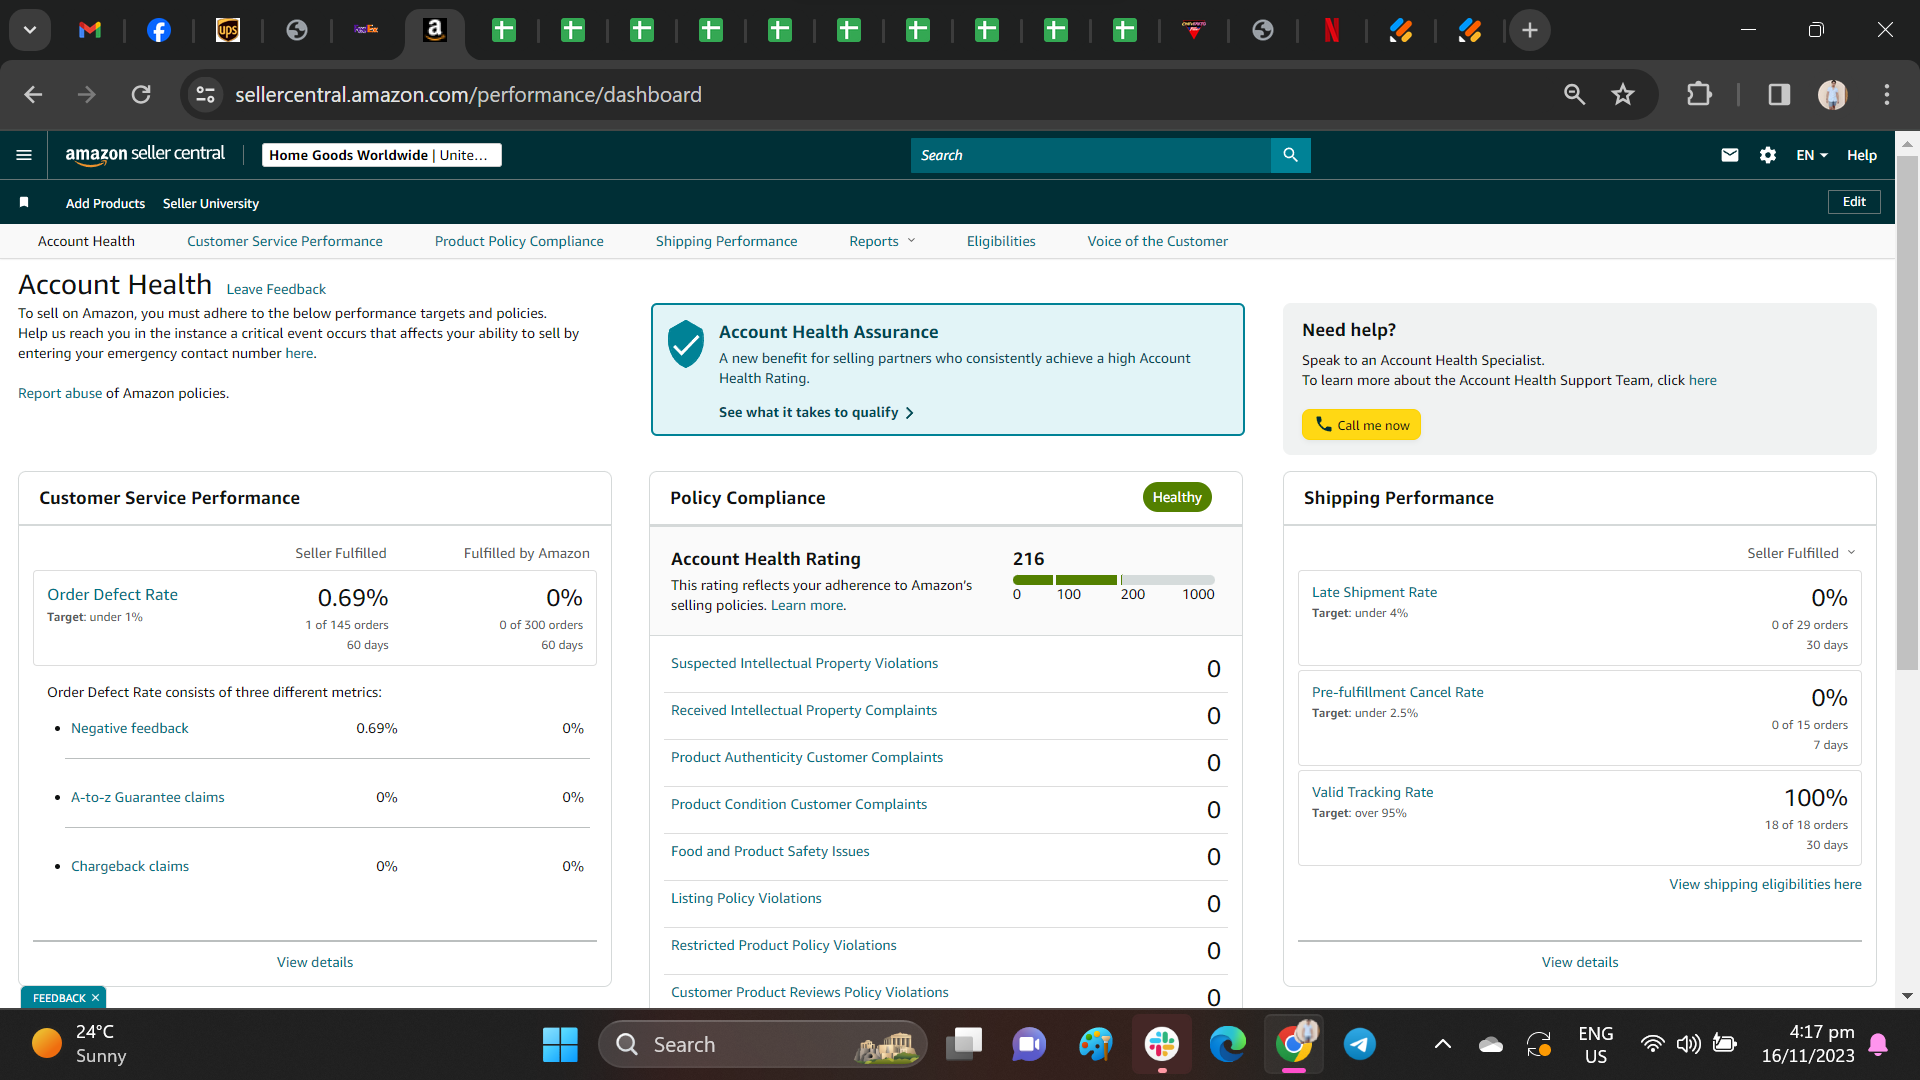Click the Seller Central search field
Viewport: 1920px width, 1080px height.
coord(1090,155)
